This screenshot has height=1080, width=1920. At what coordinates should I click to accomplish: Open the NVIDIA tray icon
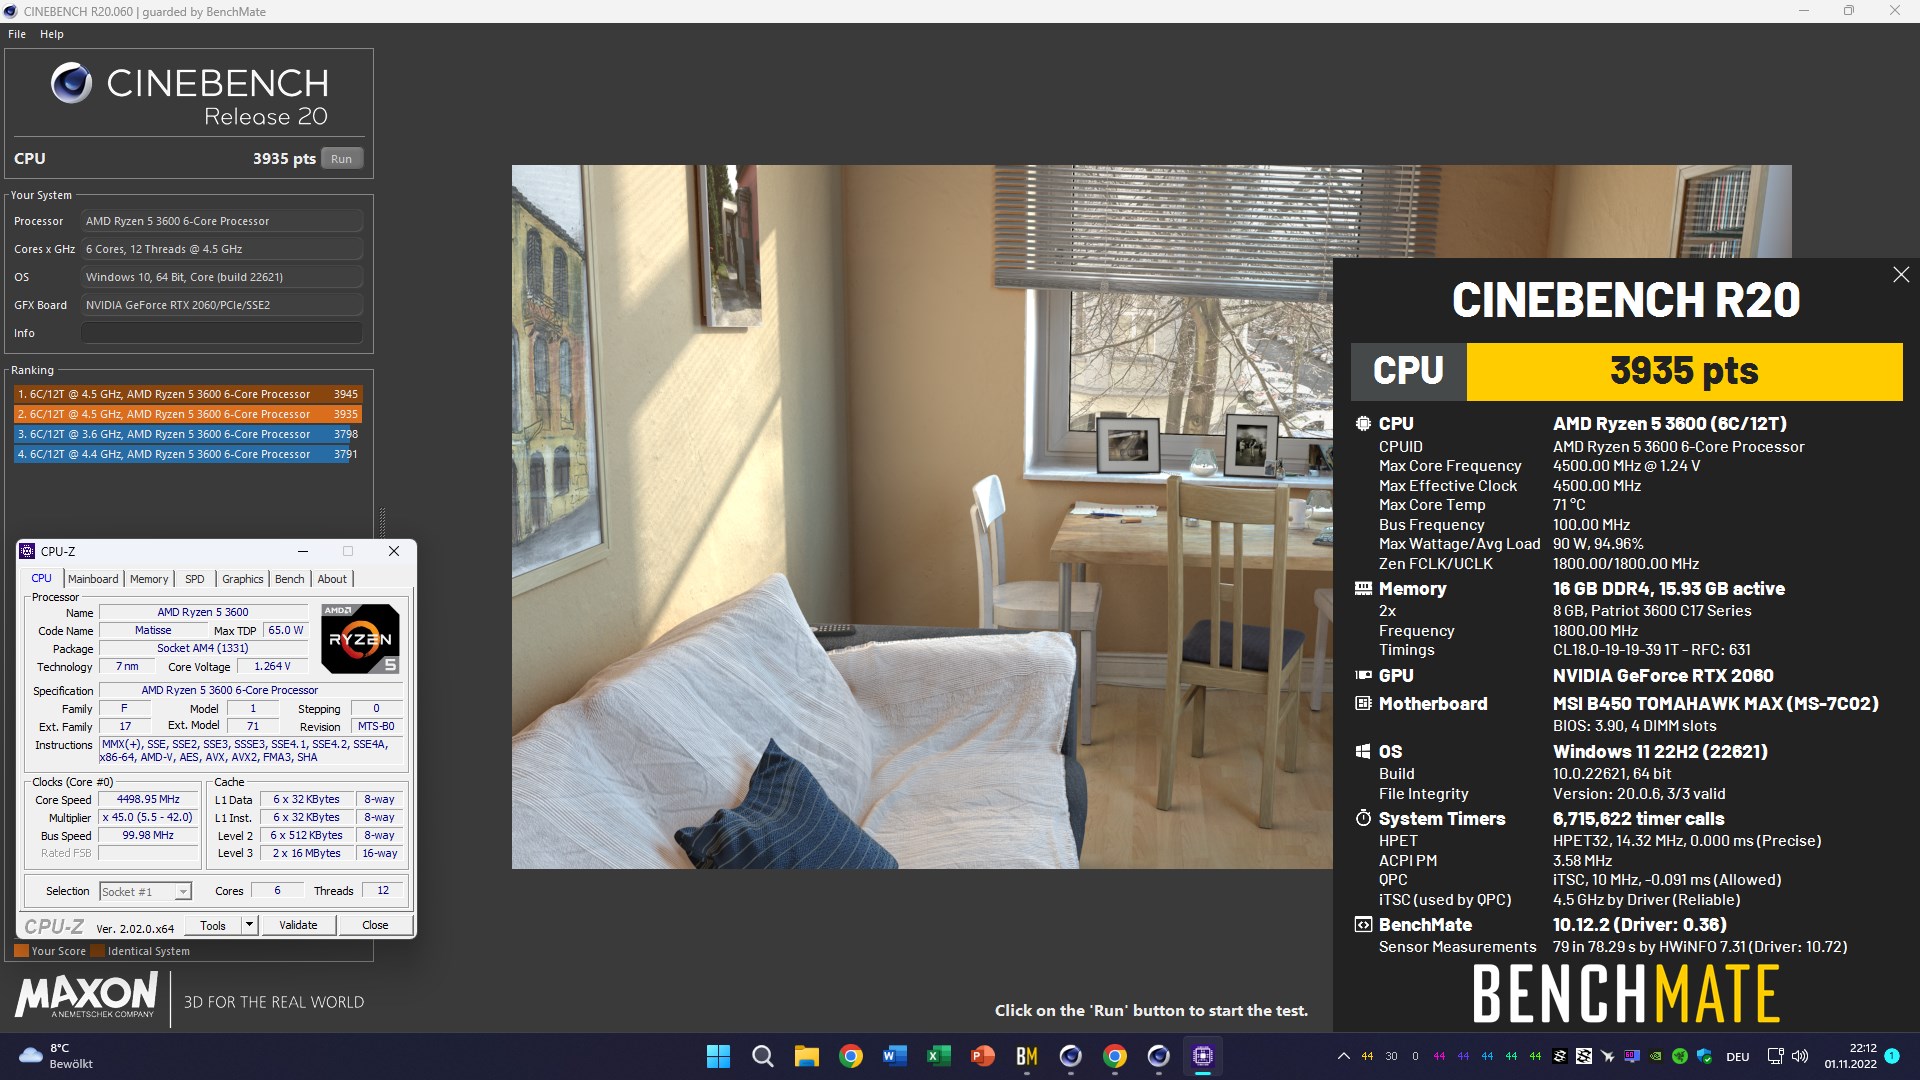click(x=1656, y=1056)
